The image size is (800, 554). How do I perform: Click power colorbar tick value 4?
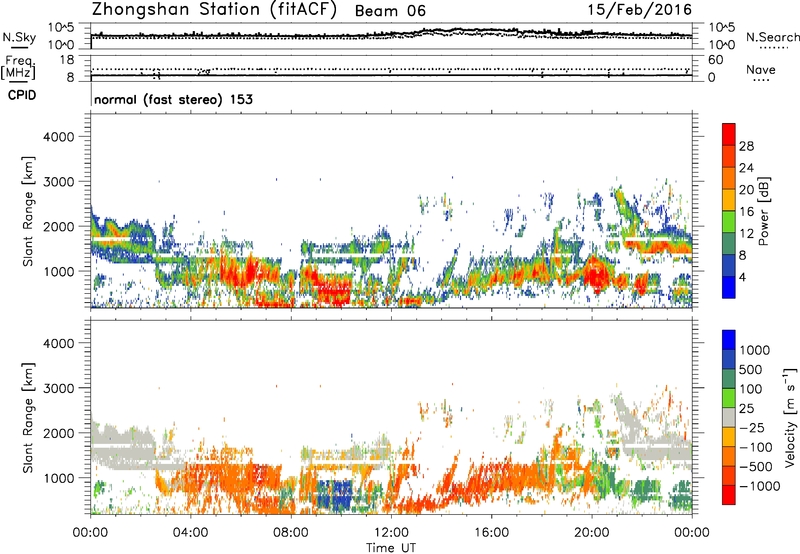coord(743,277)
